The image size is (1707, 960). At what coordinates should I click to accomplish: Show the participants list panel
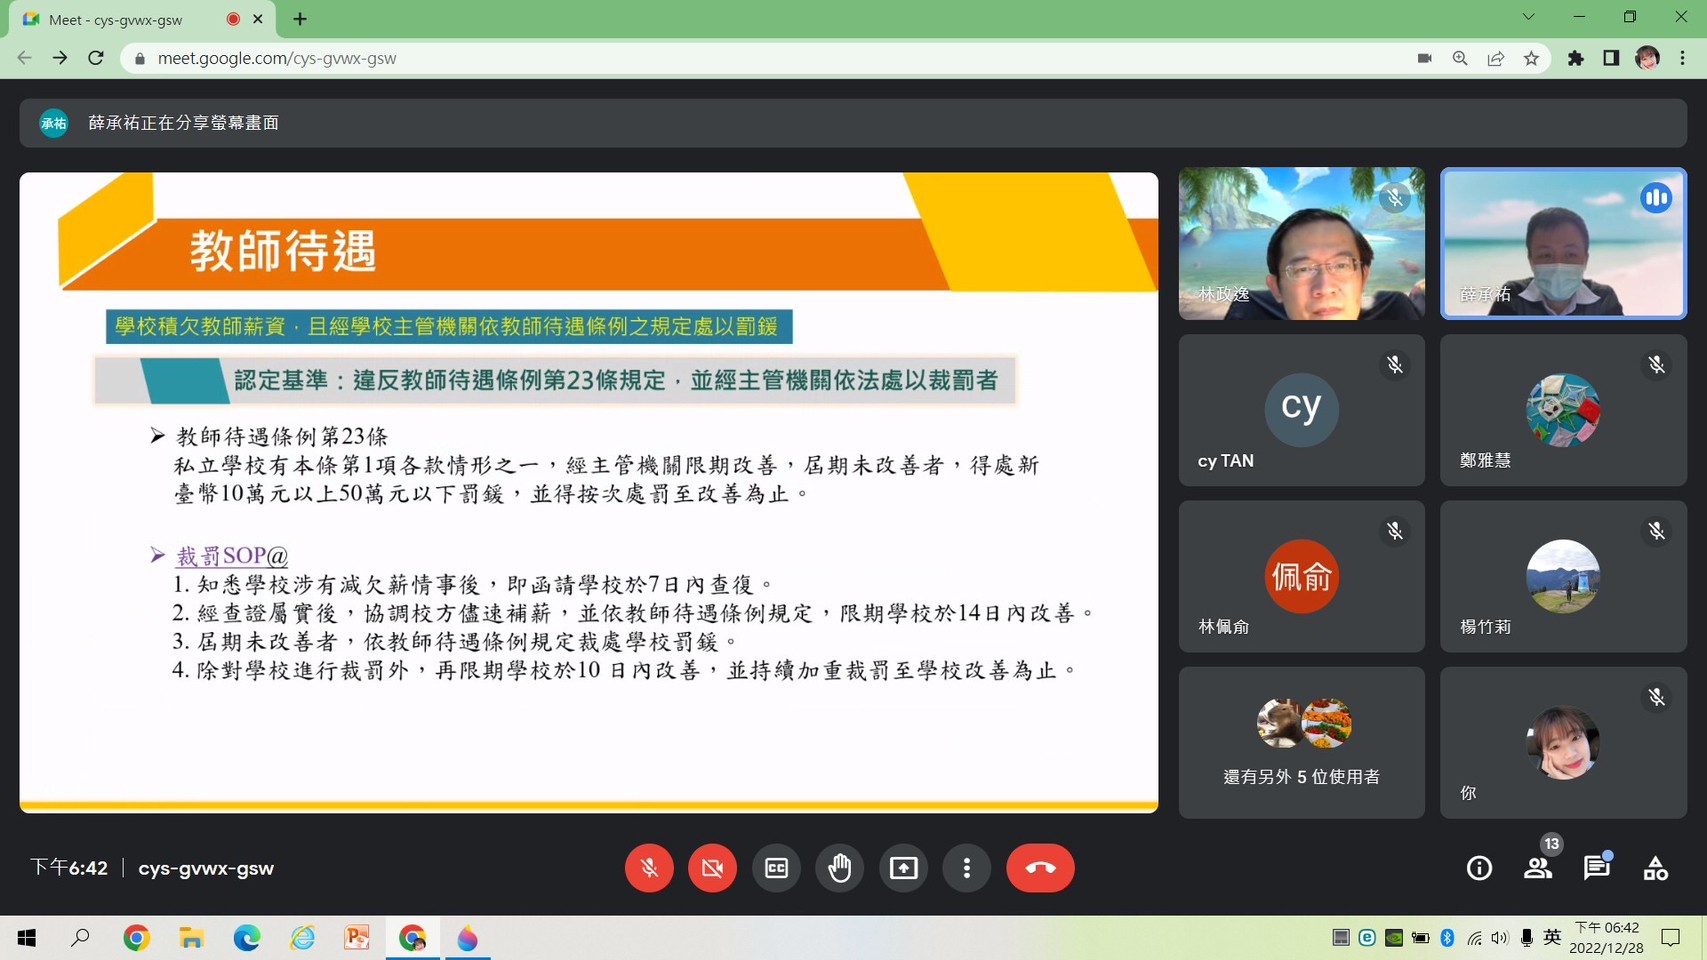(x=1538, y=868)
